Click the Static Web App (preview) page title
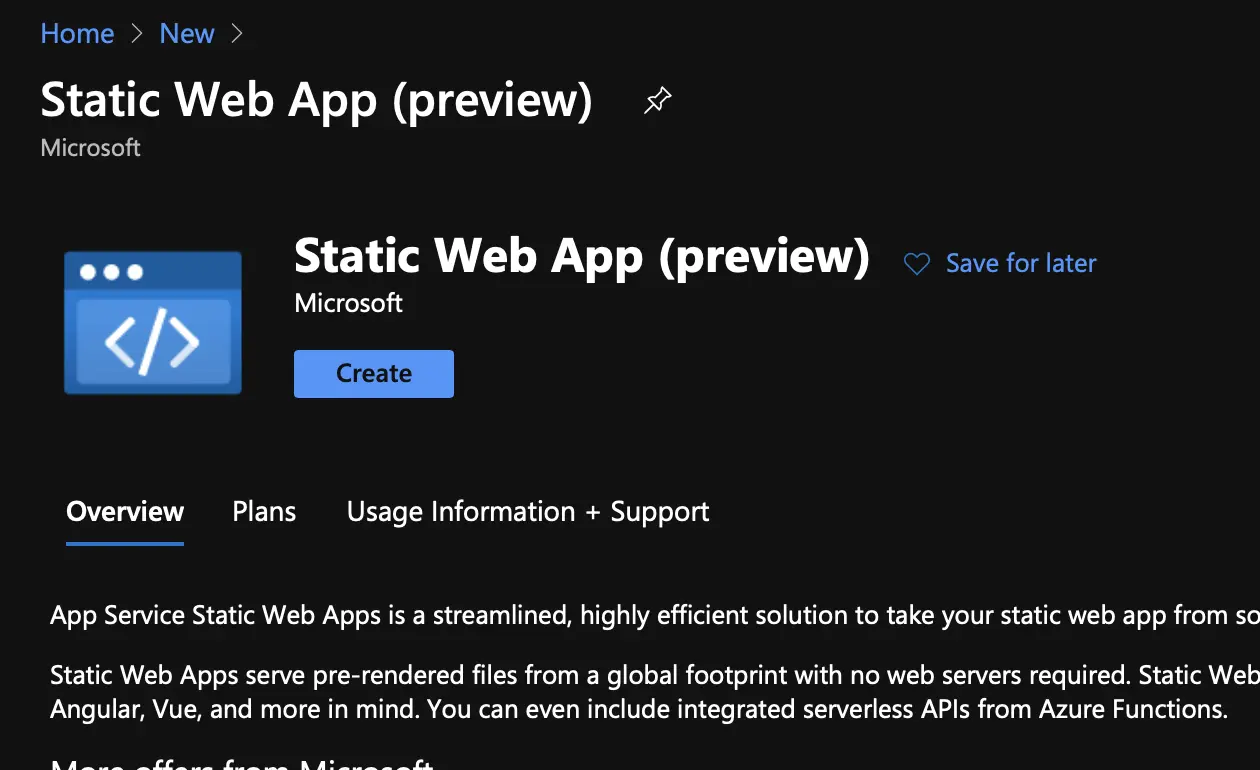1260x770 pixels. [315, 100]
